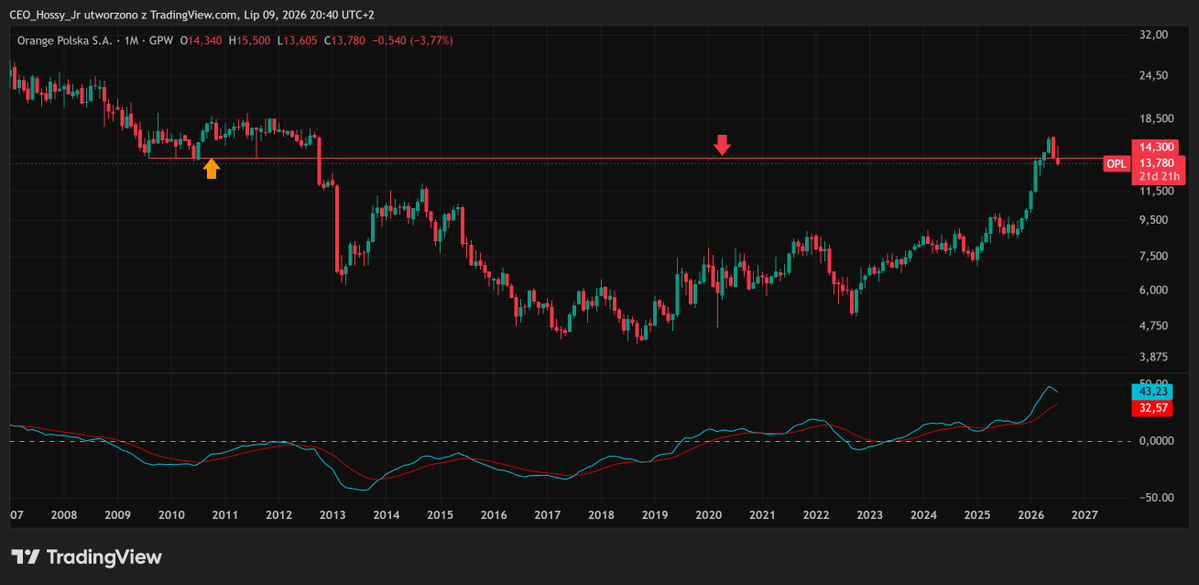Click the 2017 time axis label
The height and width of the screenshot is (585, 1199).
pos(548,515)
